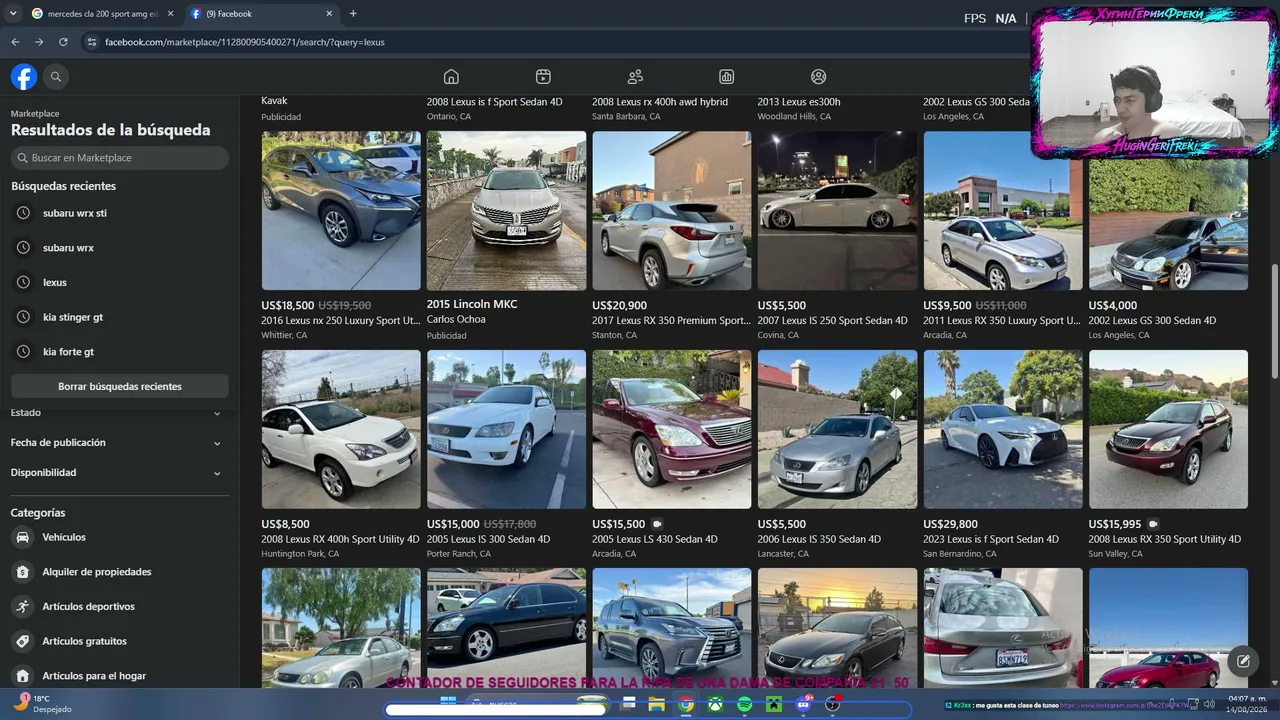
Task: Open Xbox app from the taskbar
Action: click(x=716, y=705)
